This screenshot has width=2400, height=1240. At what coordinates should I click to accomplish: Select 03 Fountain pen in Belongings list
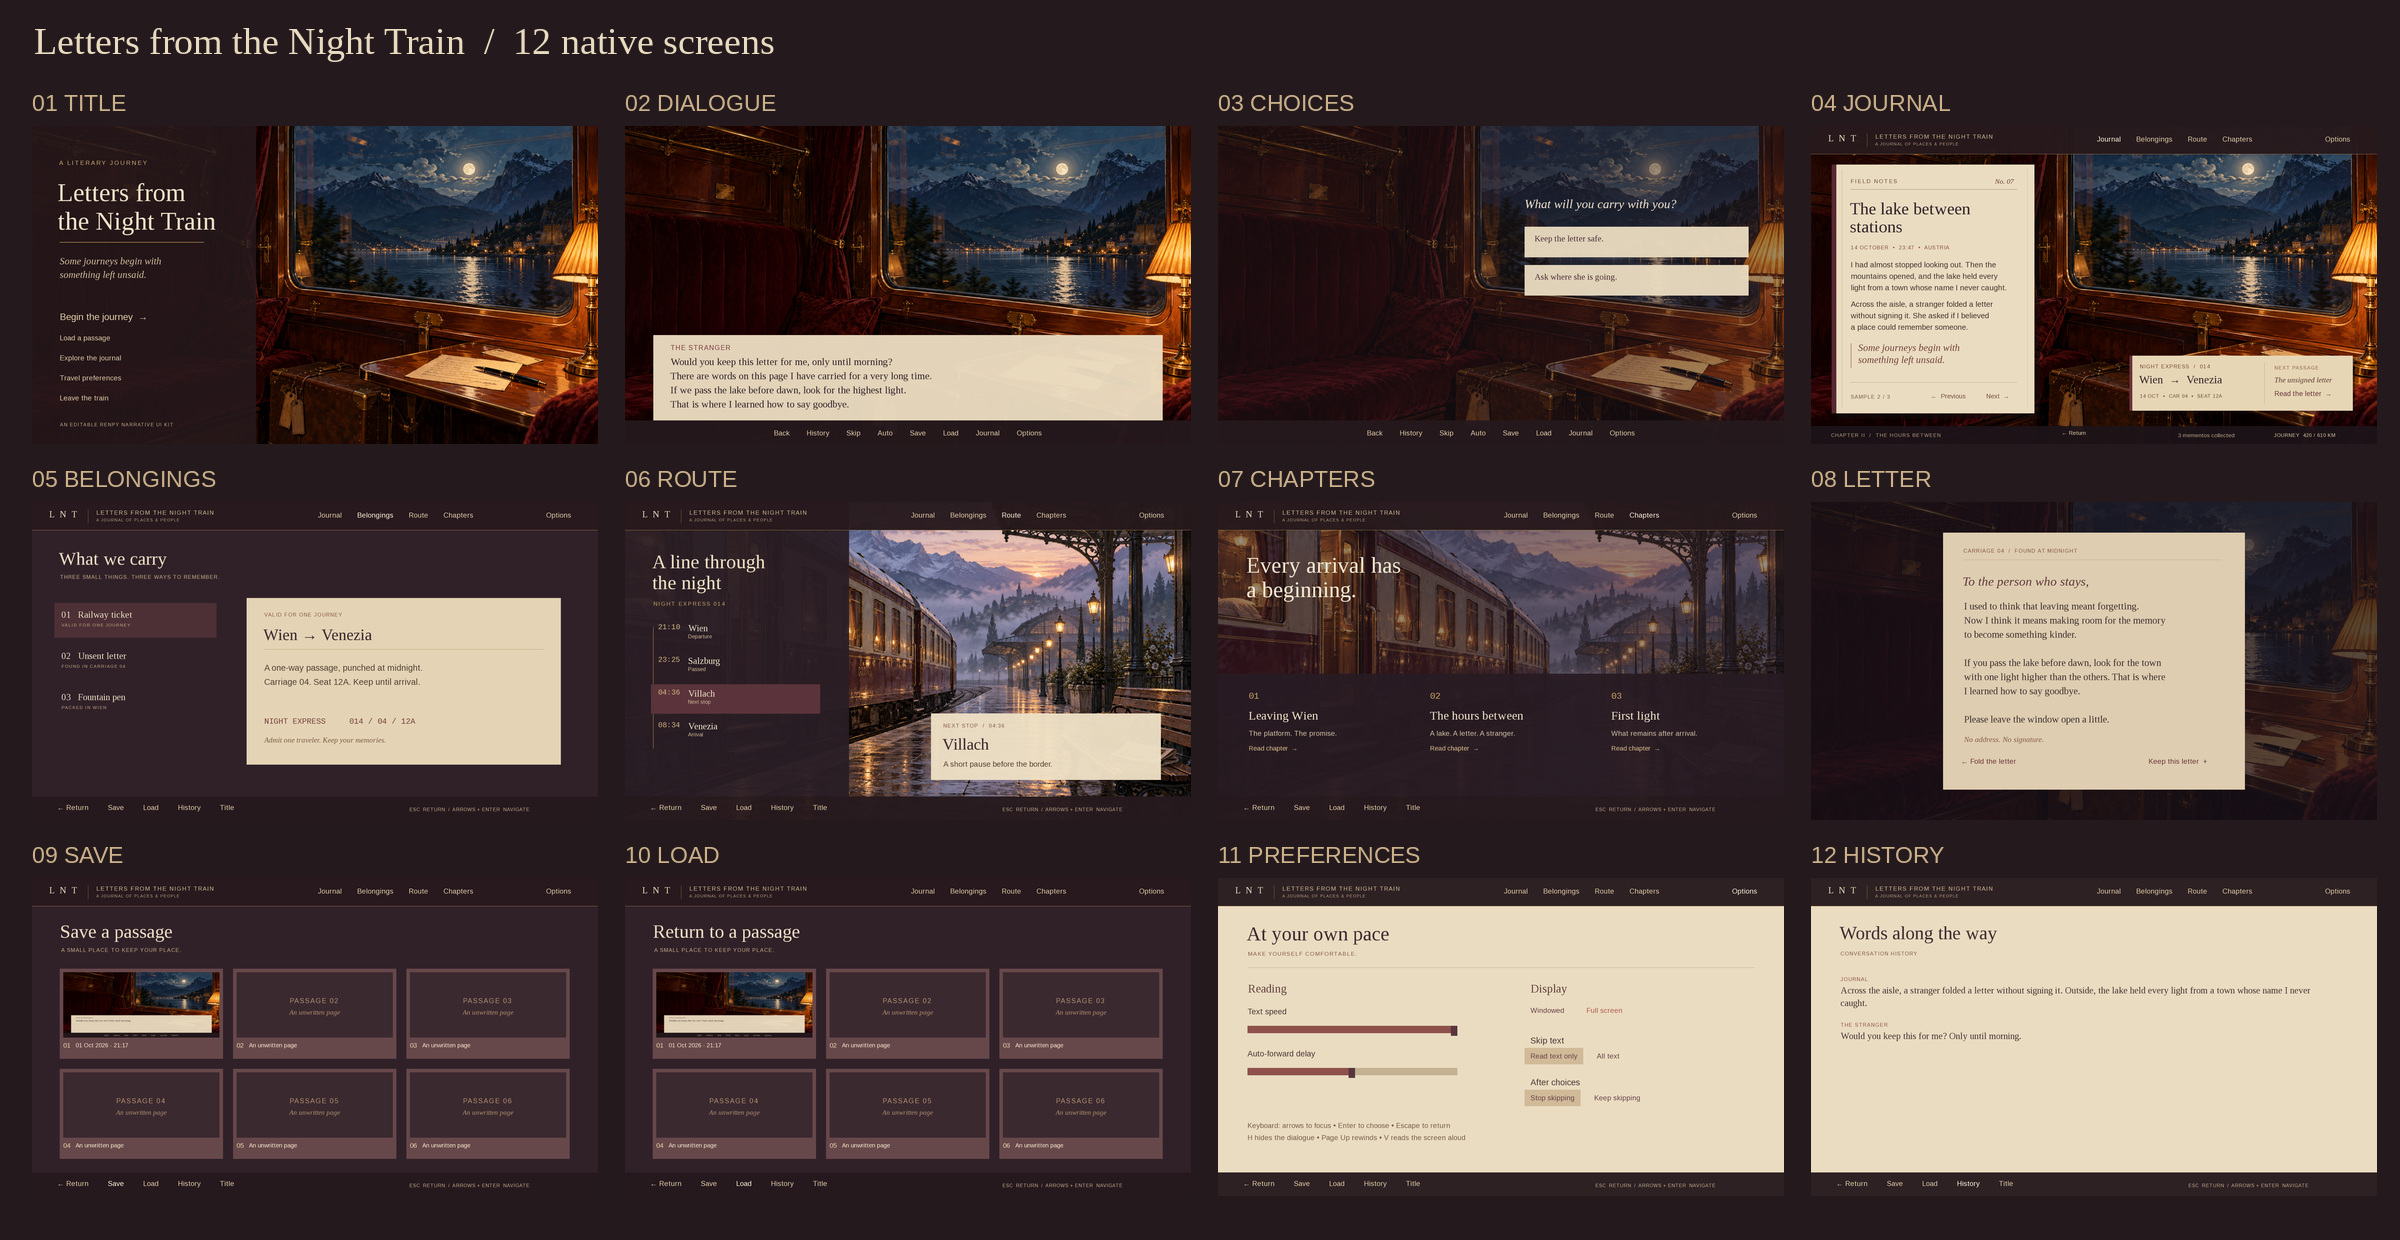tap(135, 701)
